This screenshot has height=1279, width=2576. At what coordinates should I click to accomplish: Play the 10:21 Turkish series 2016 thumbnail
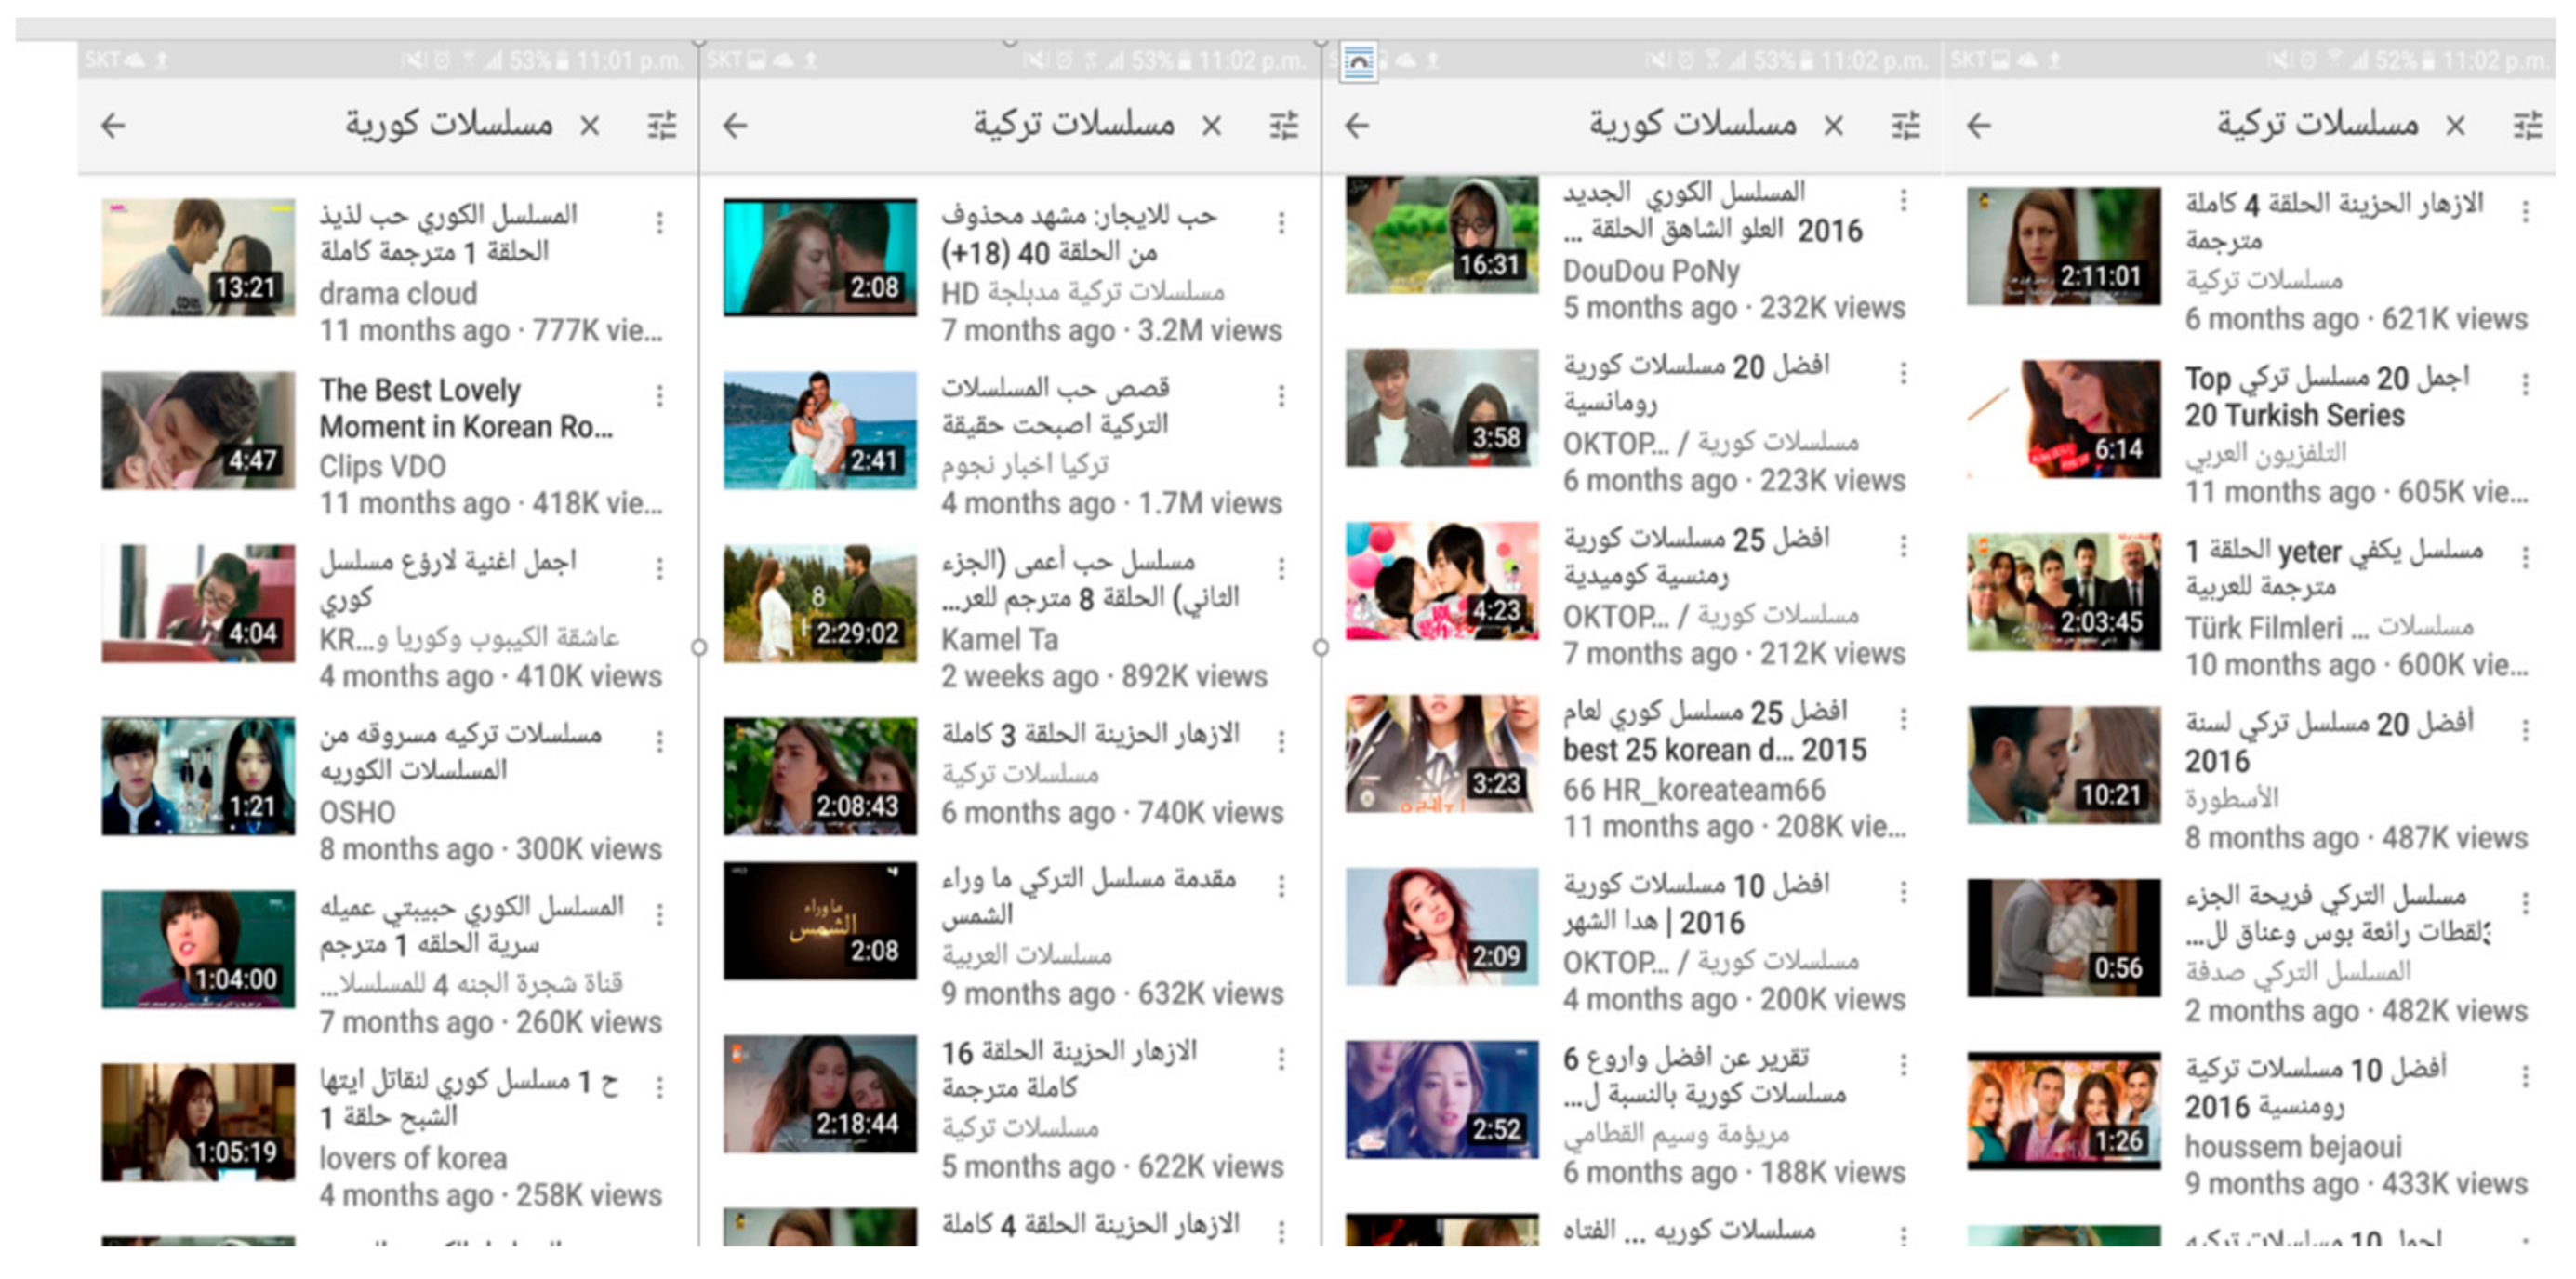click(2064, 765)
